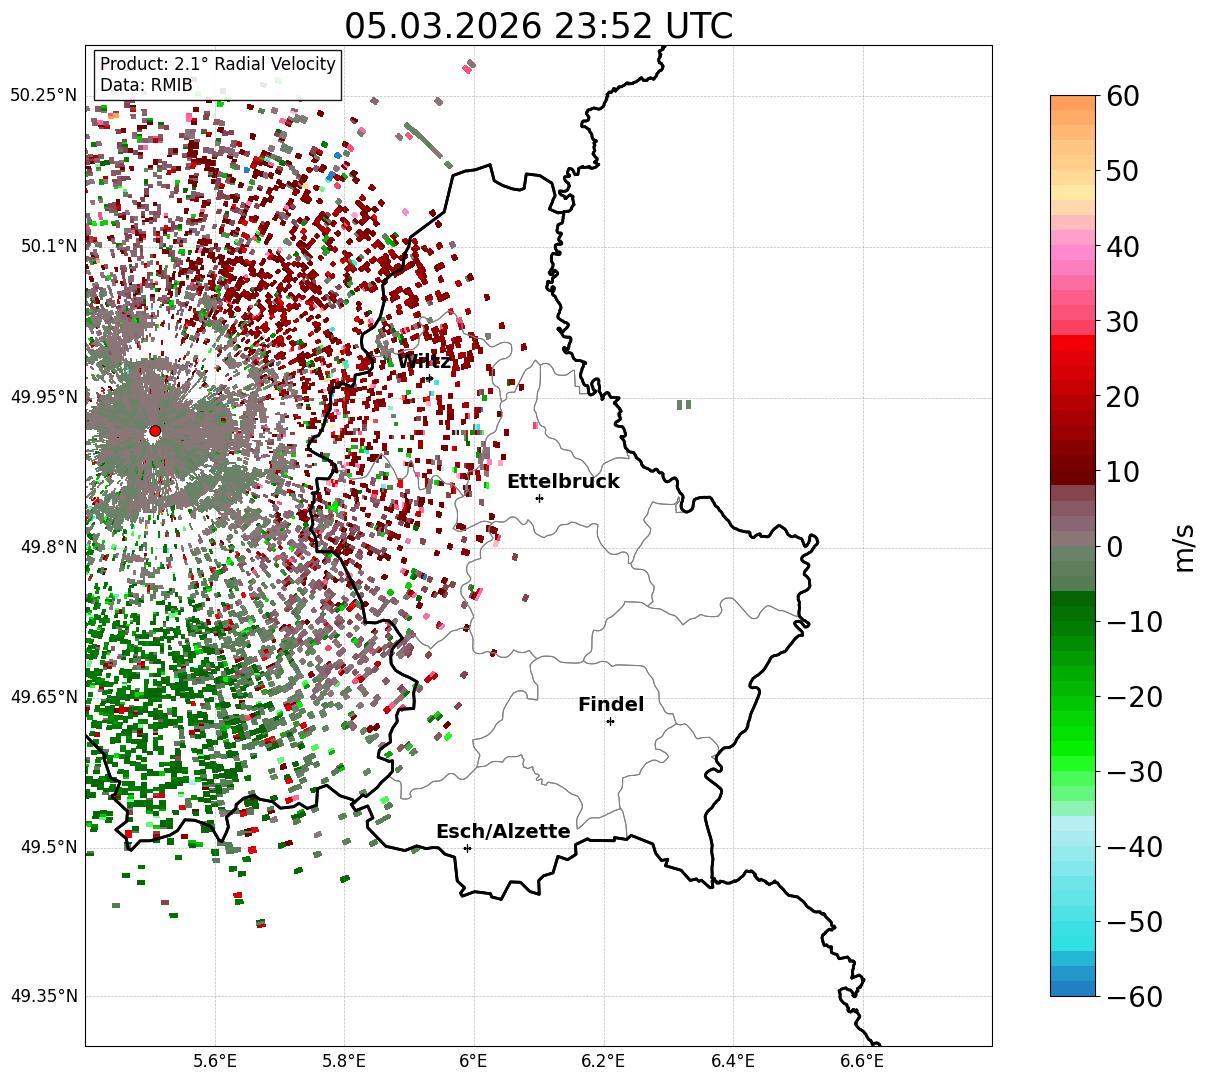Click the Findel city label
Screen dimensions: 1207x1081
[x=611, y=704]
